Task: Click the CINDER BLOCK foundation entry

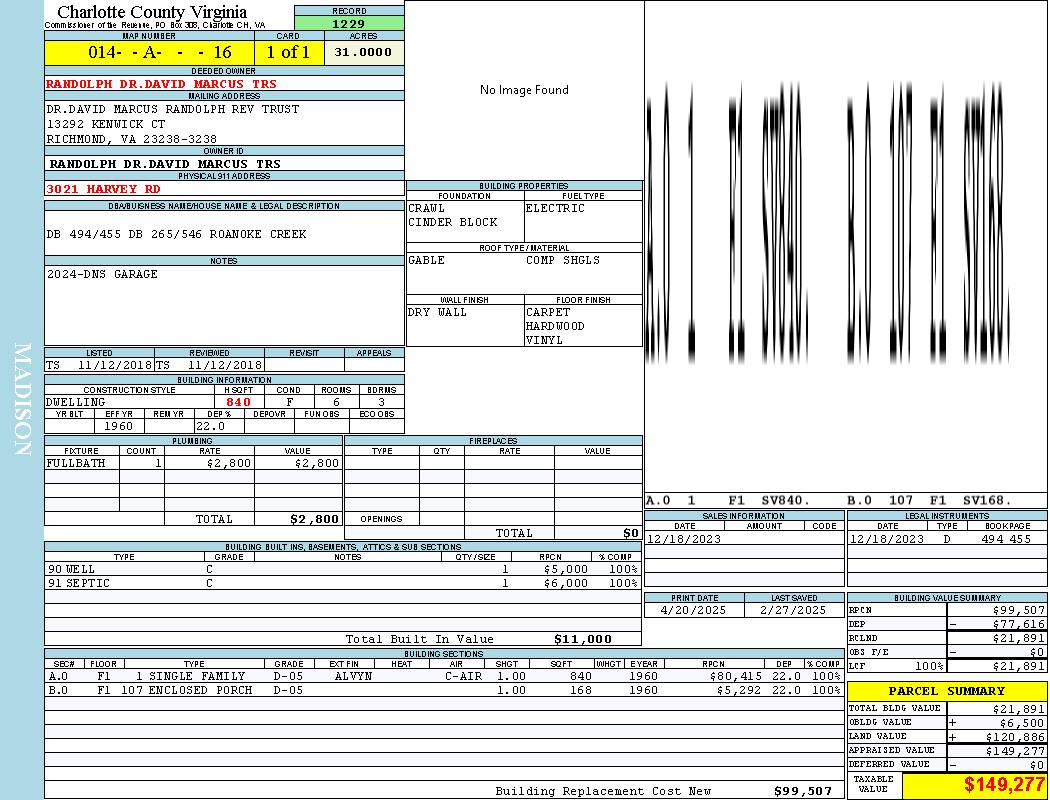Action: (x=453, y=222)
